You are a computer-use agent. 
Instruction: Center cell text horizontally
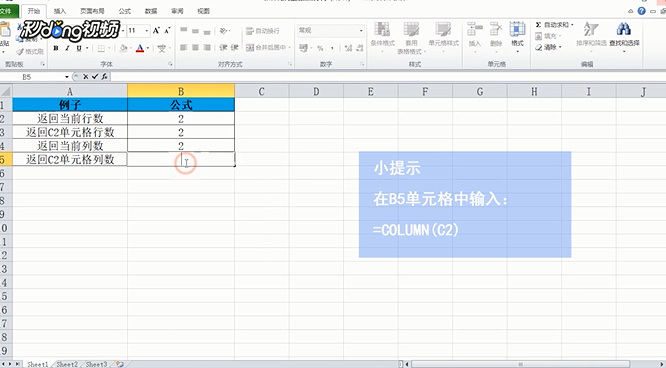(x=195, y=48)
